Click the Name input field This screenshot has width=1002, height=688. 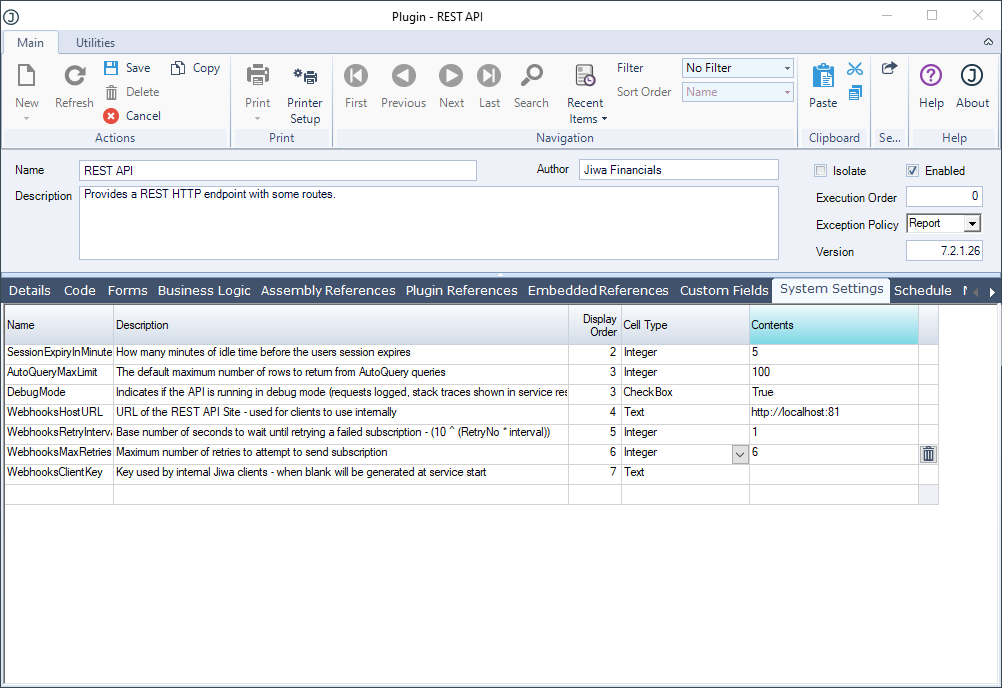pyautogui.click(x=278, y=170)
